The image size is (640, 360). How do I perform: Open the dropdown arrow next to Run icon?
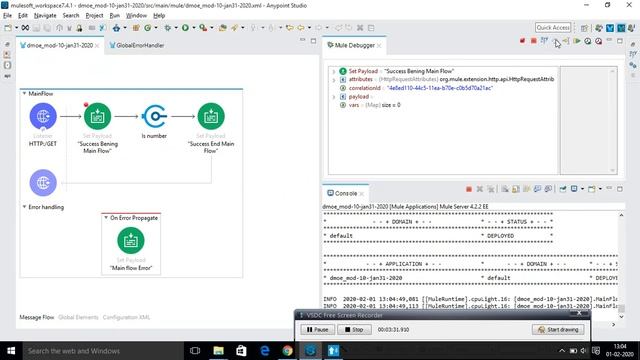click(193, 28)
